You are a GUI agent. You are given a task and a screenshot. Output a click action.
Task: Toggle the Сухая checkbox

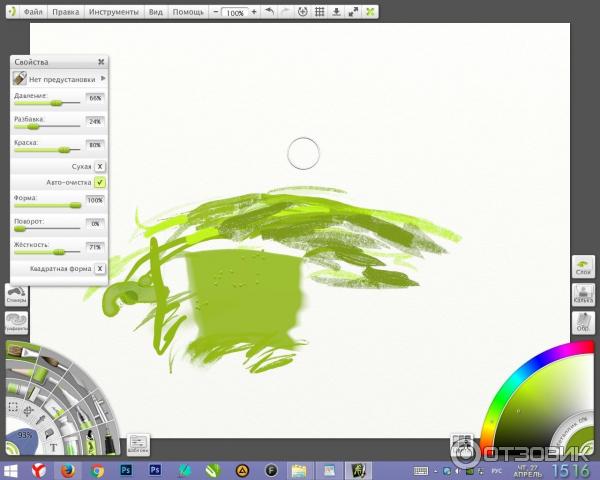(x=100, y=166)
